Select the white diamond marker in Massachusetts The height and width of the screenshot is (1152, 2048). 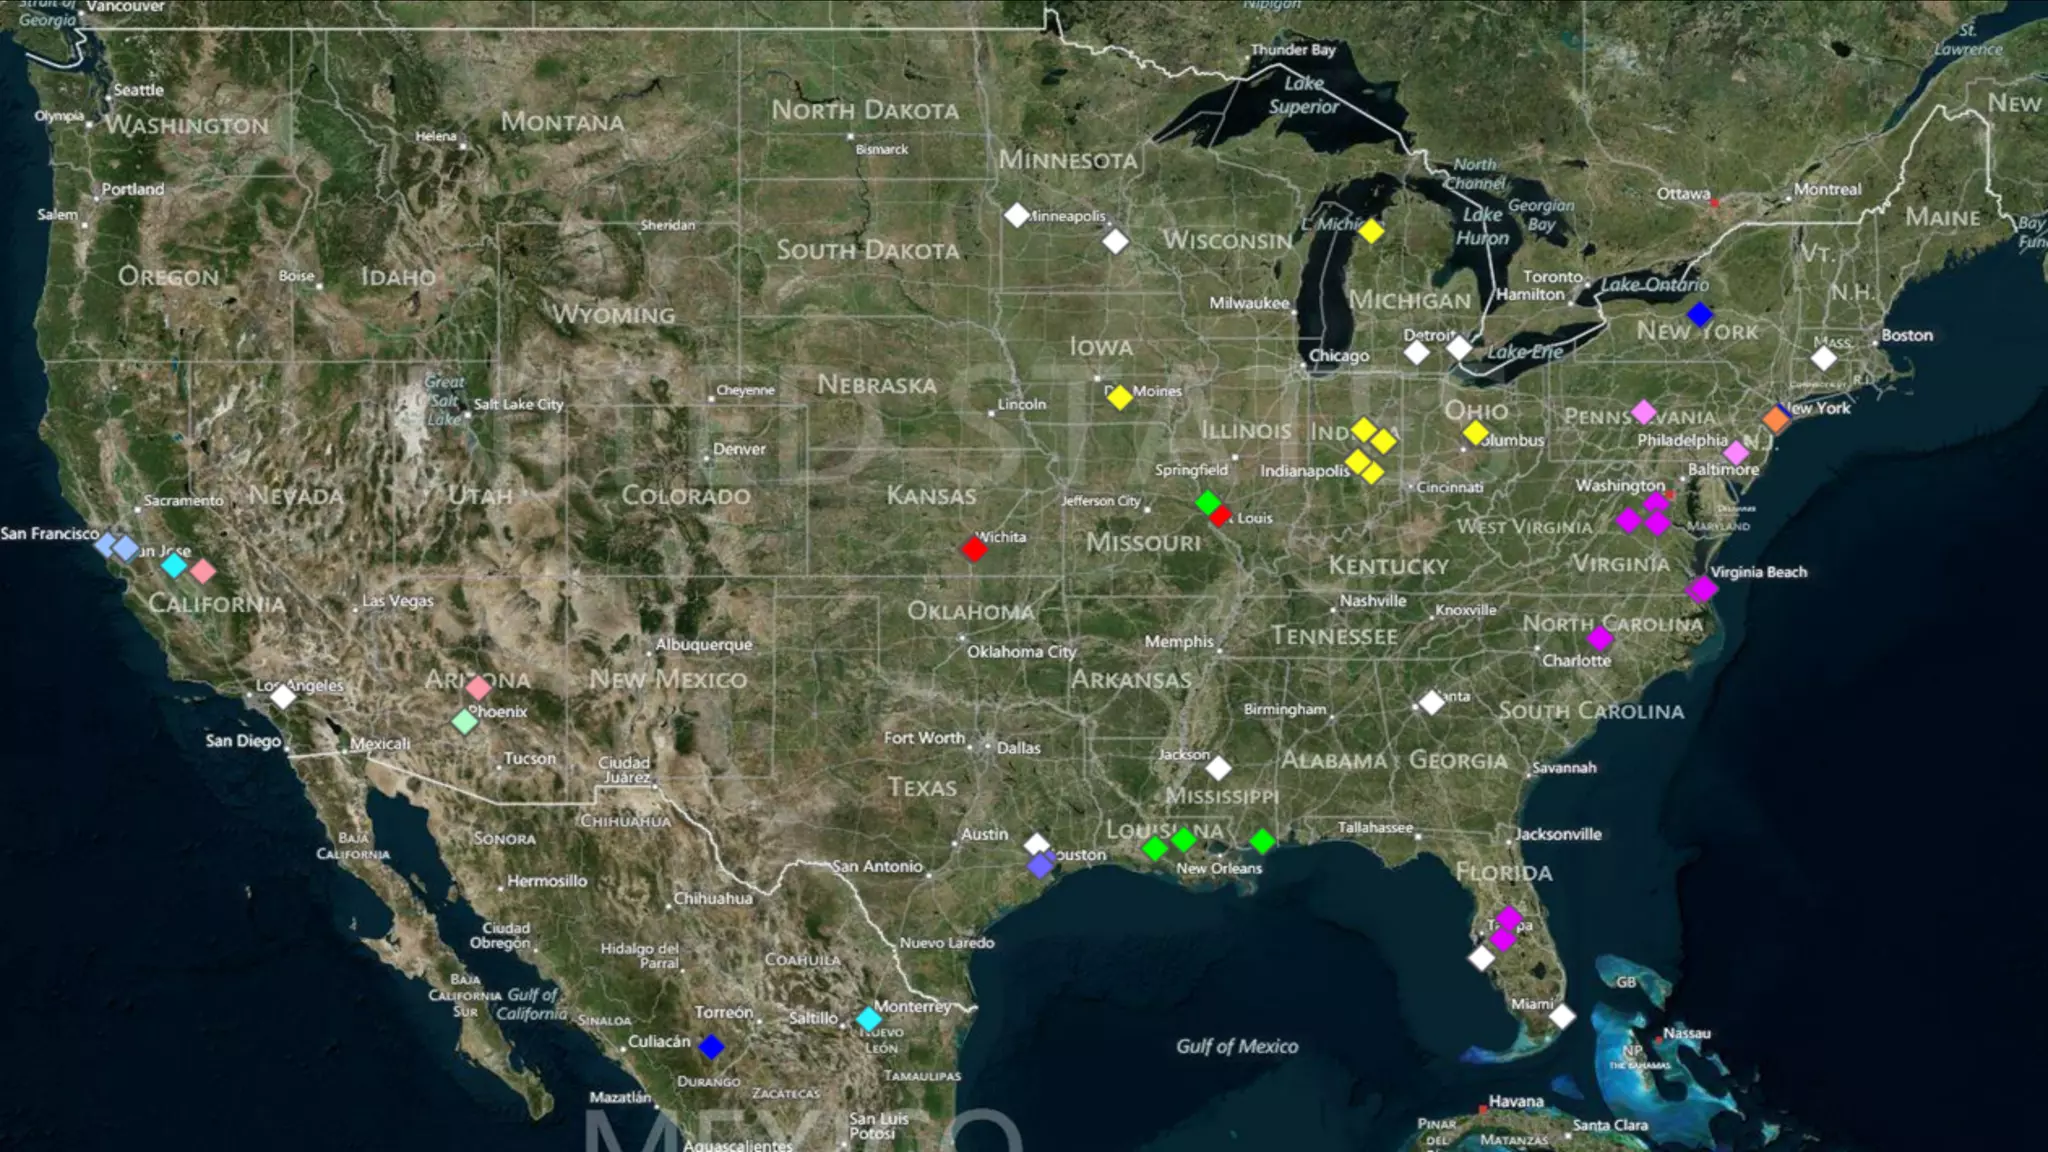click(1824, 358)
